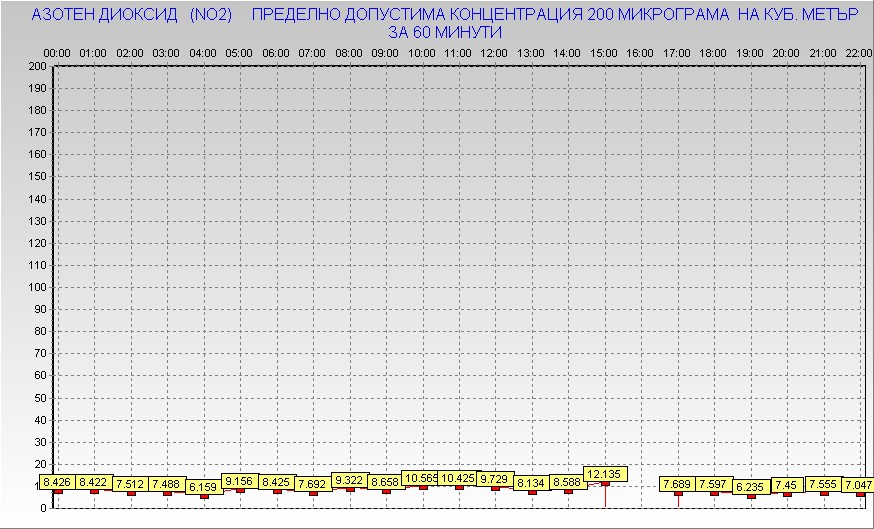Select the 9.322 data label
Screen dimensions: 874x529
coord(350,480)
